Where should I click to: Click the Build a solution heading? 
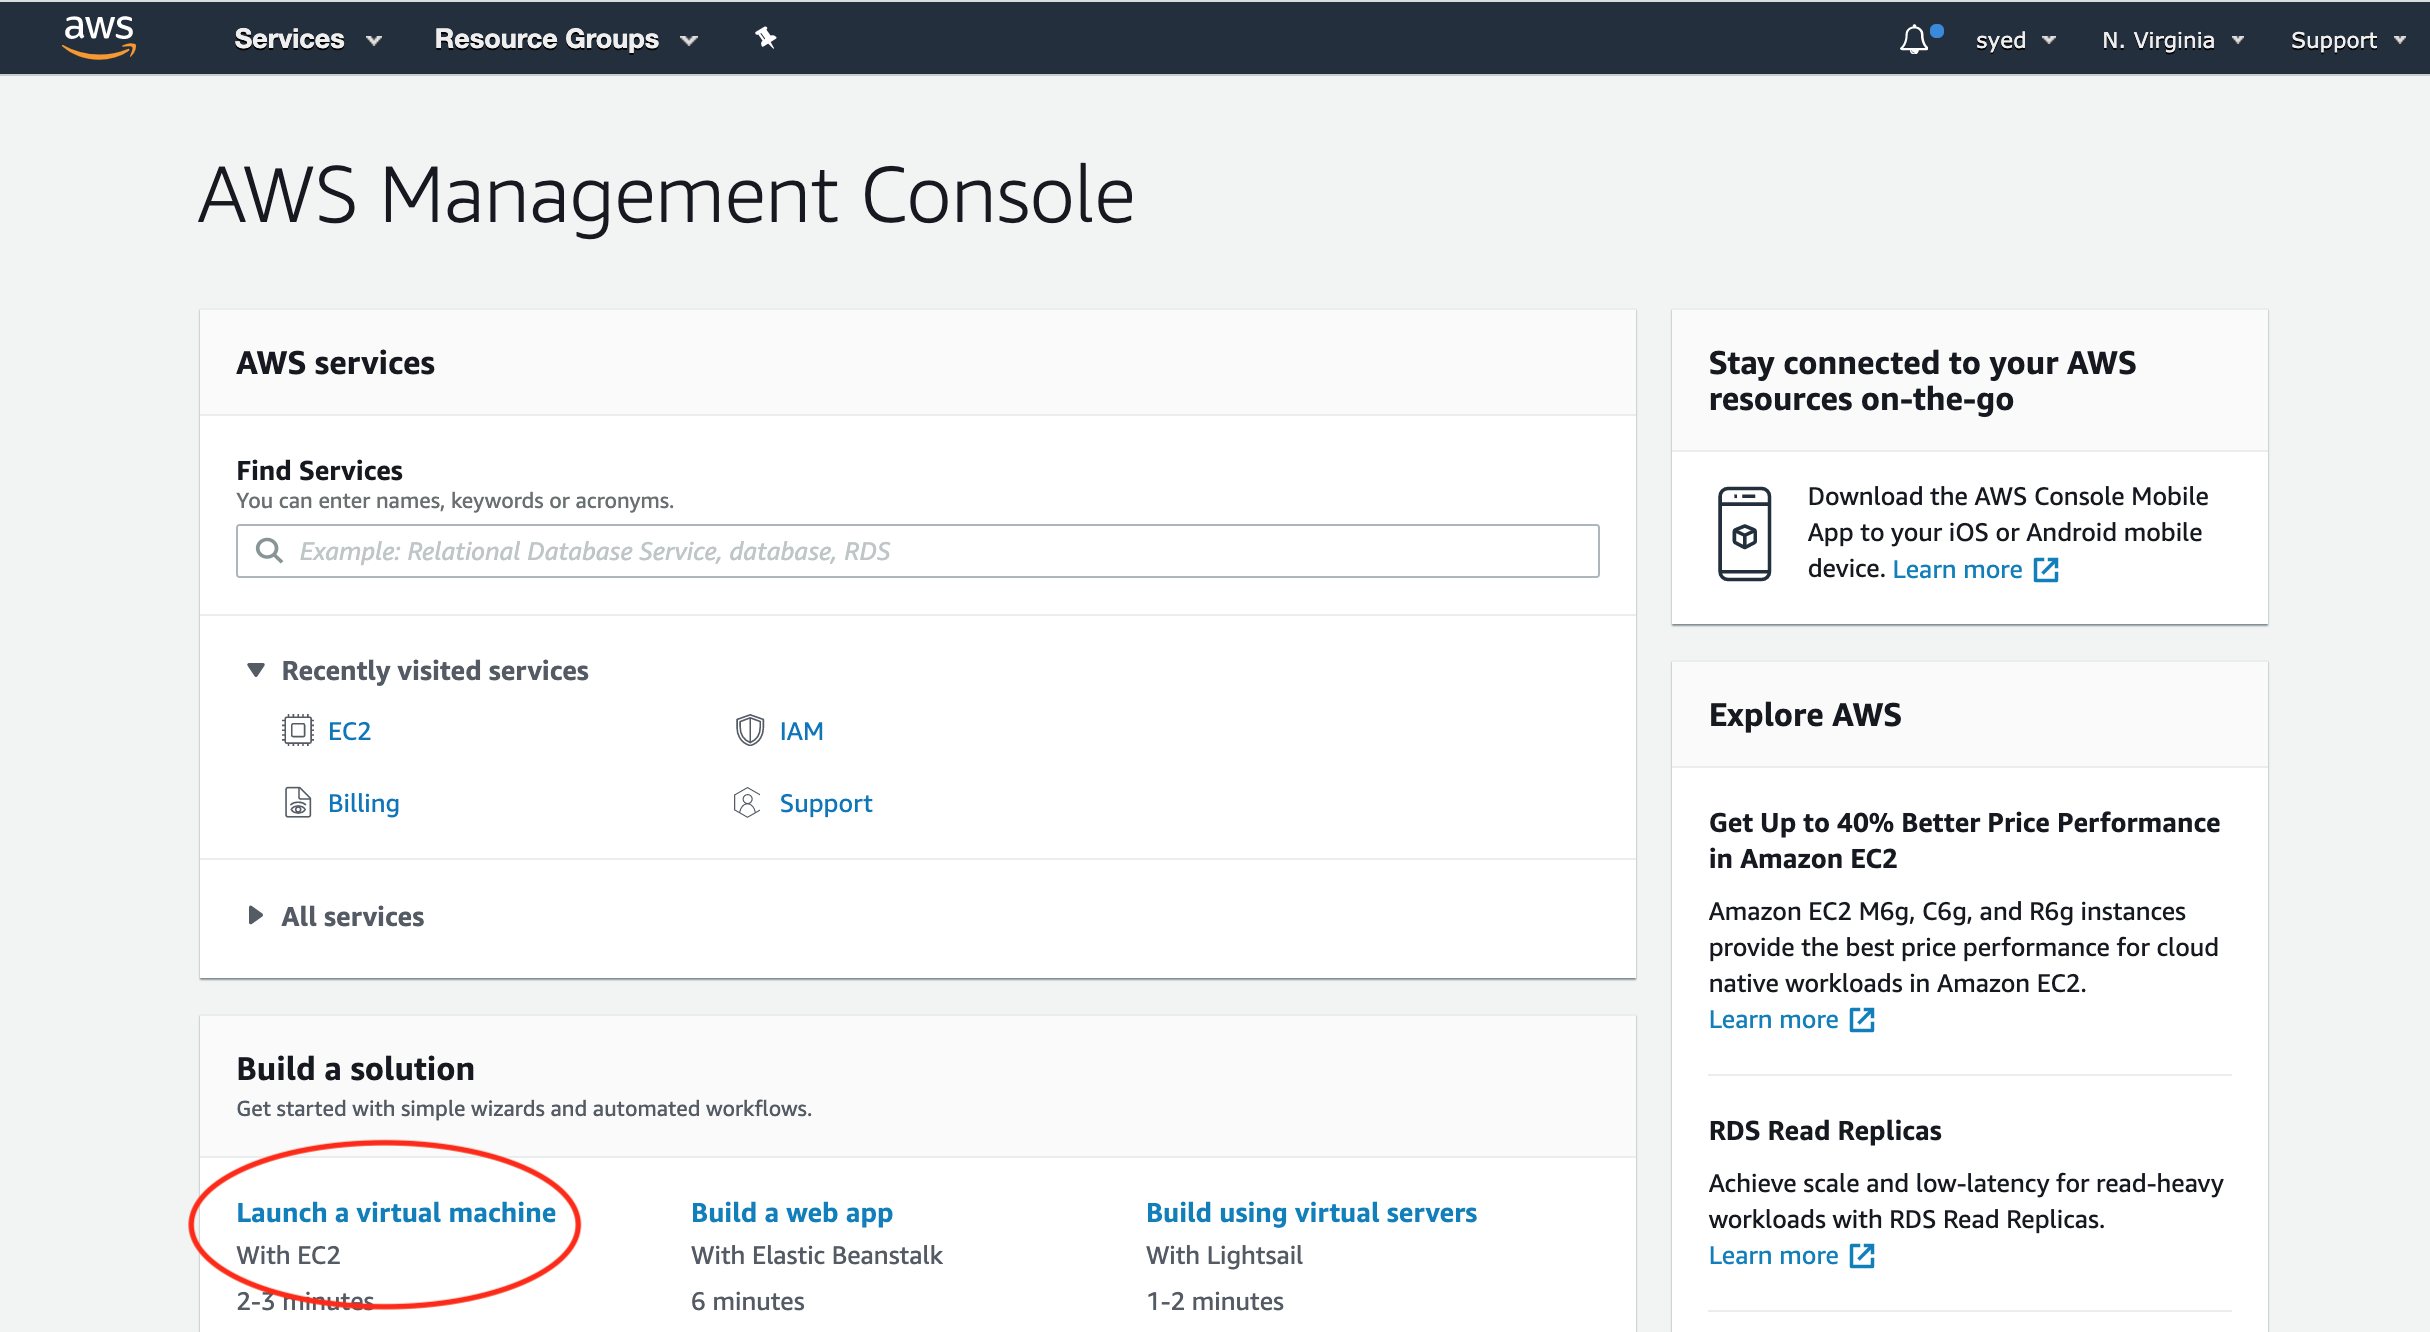point(355,1068)
